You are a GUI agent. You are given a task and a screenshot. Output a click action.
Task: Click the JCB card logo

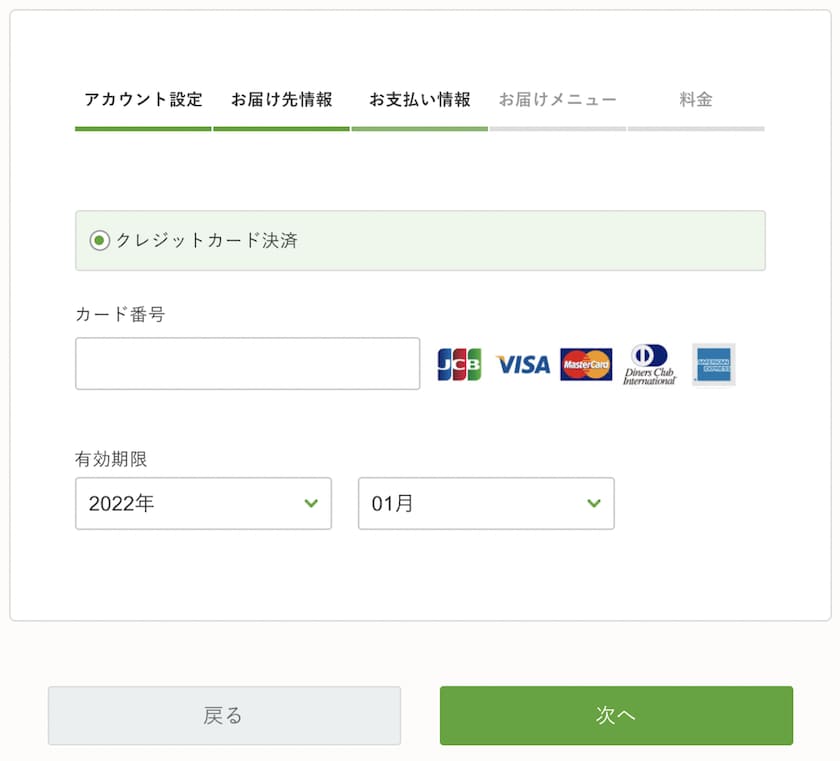(459, 365)
